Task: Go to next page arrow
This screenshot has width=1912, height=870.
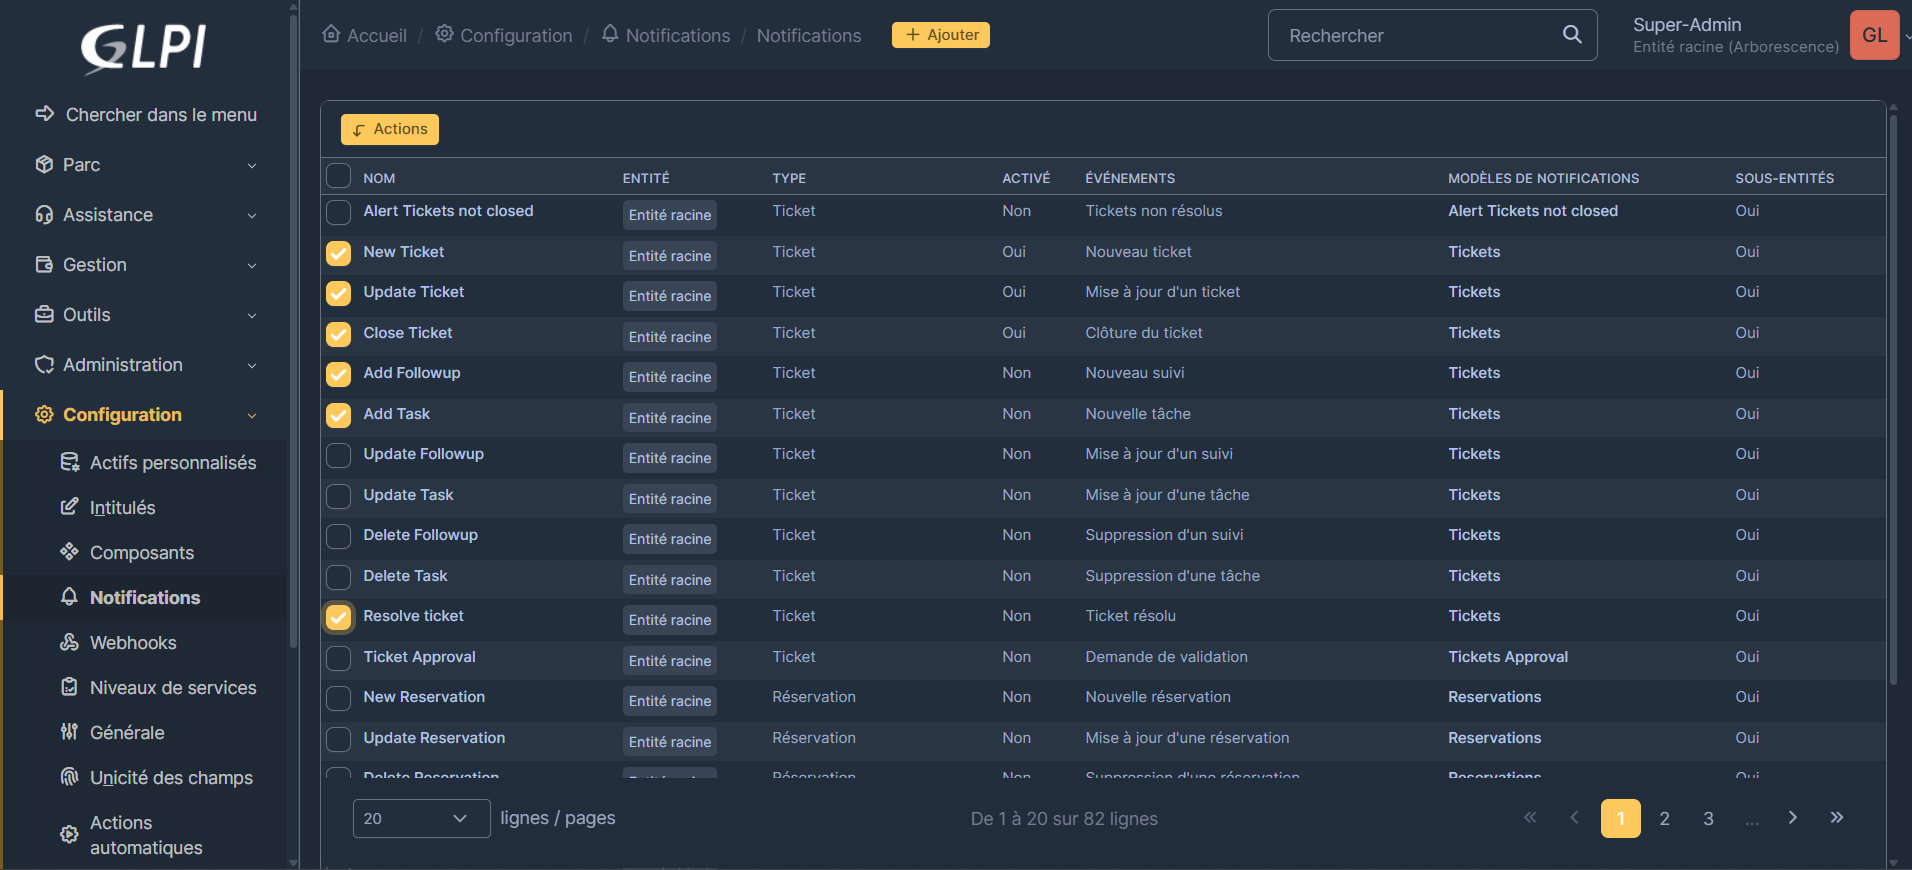Action: point(1792,818)
